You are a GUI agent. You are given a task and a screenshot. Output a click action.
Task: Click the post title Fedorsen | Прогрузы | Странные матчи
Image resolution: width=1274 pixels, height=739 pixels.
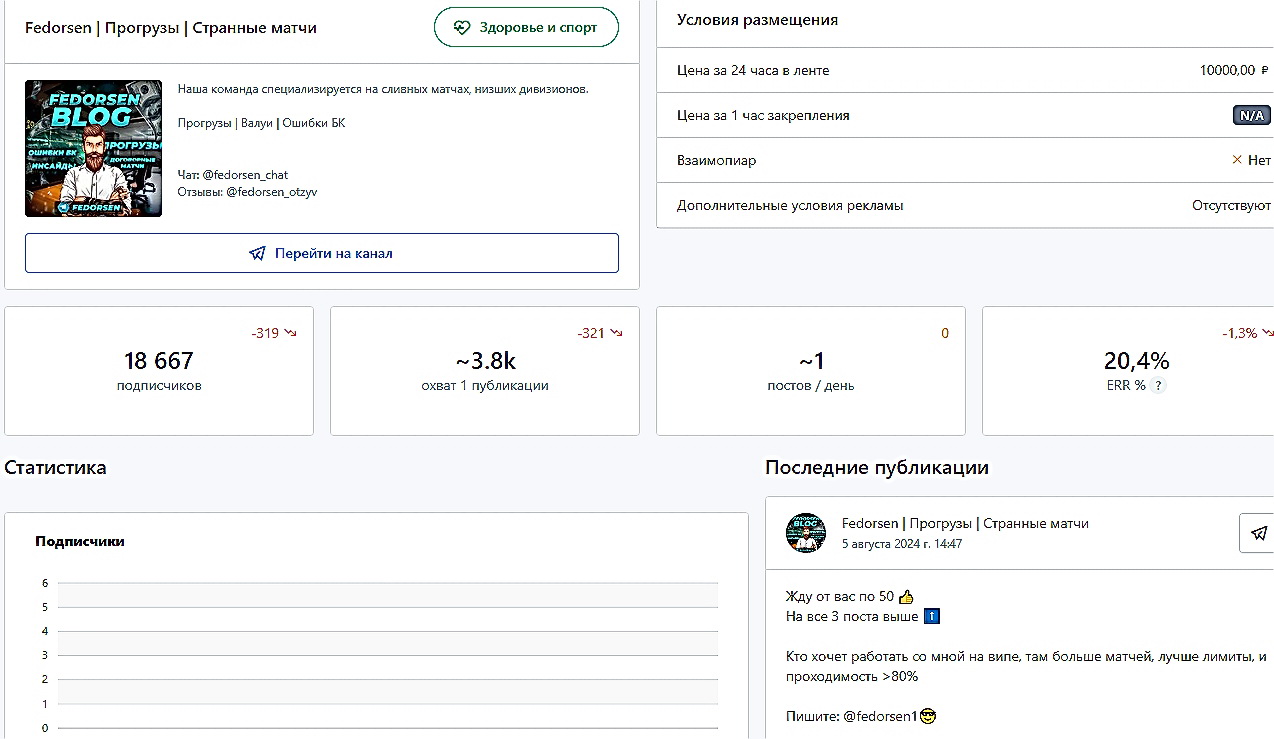tap(964, 523)
